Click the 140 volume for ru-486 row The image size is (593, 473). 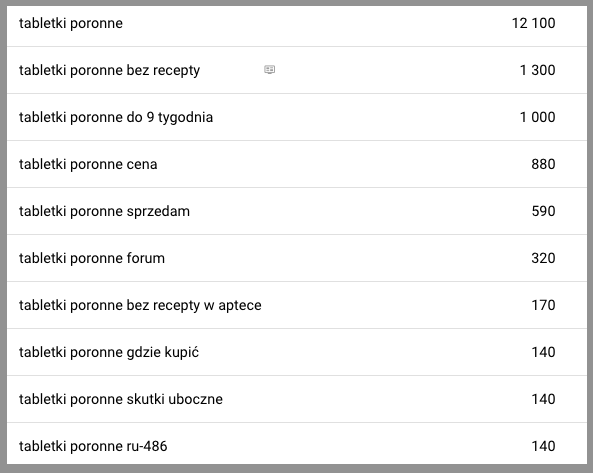pos(543,446)
